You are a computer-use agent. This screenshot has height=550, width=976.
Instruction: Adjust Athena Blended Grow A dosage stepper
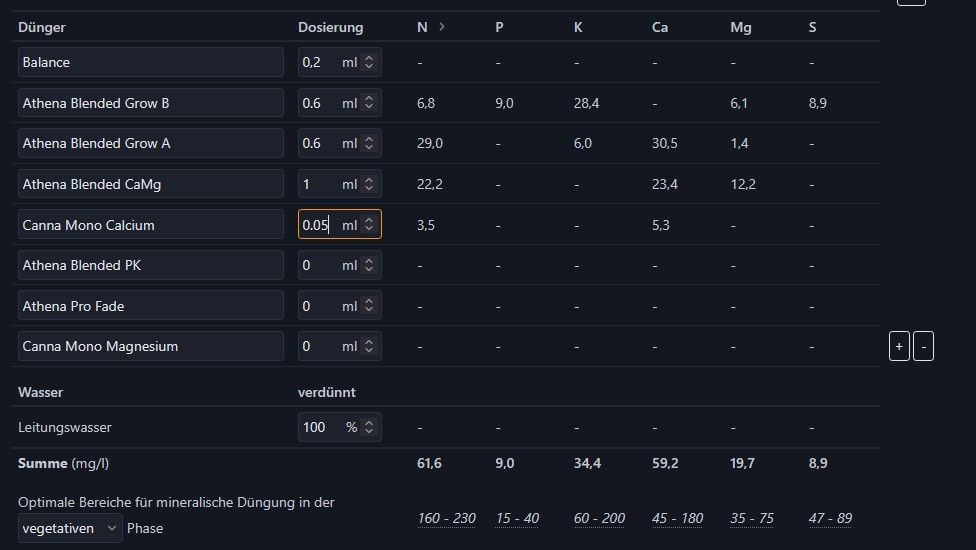click(x=369, y=143)
